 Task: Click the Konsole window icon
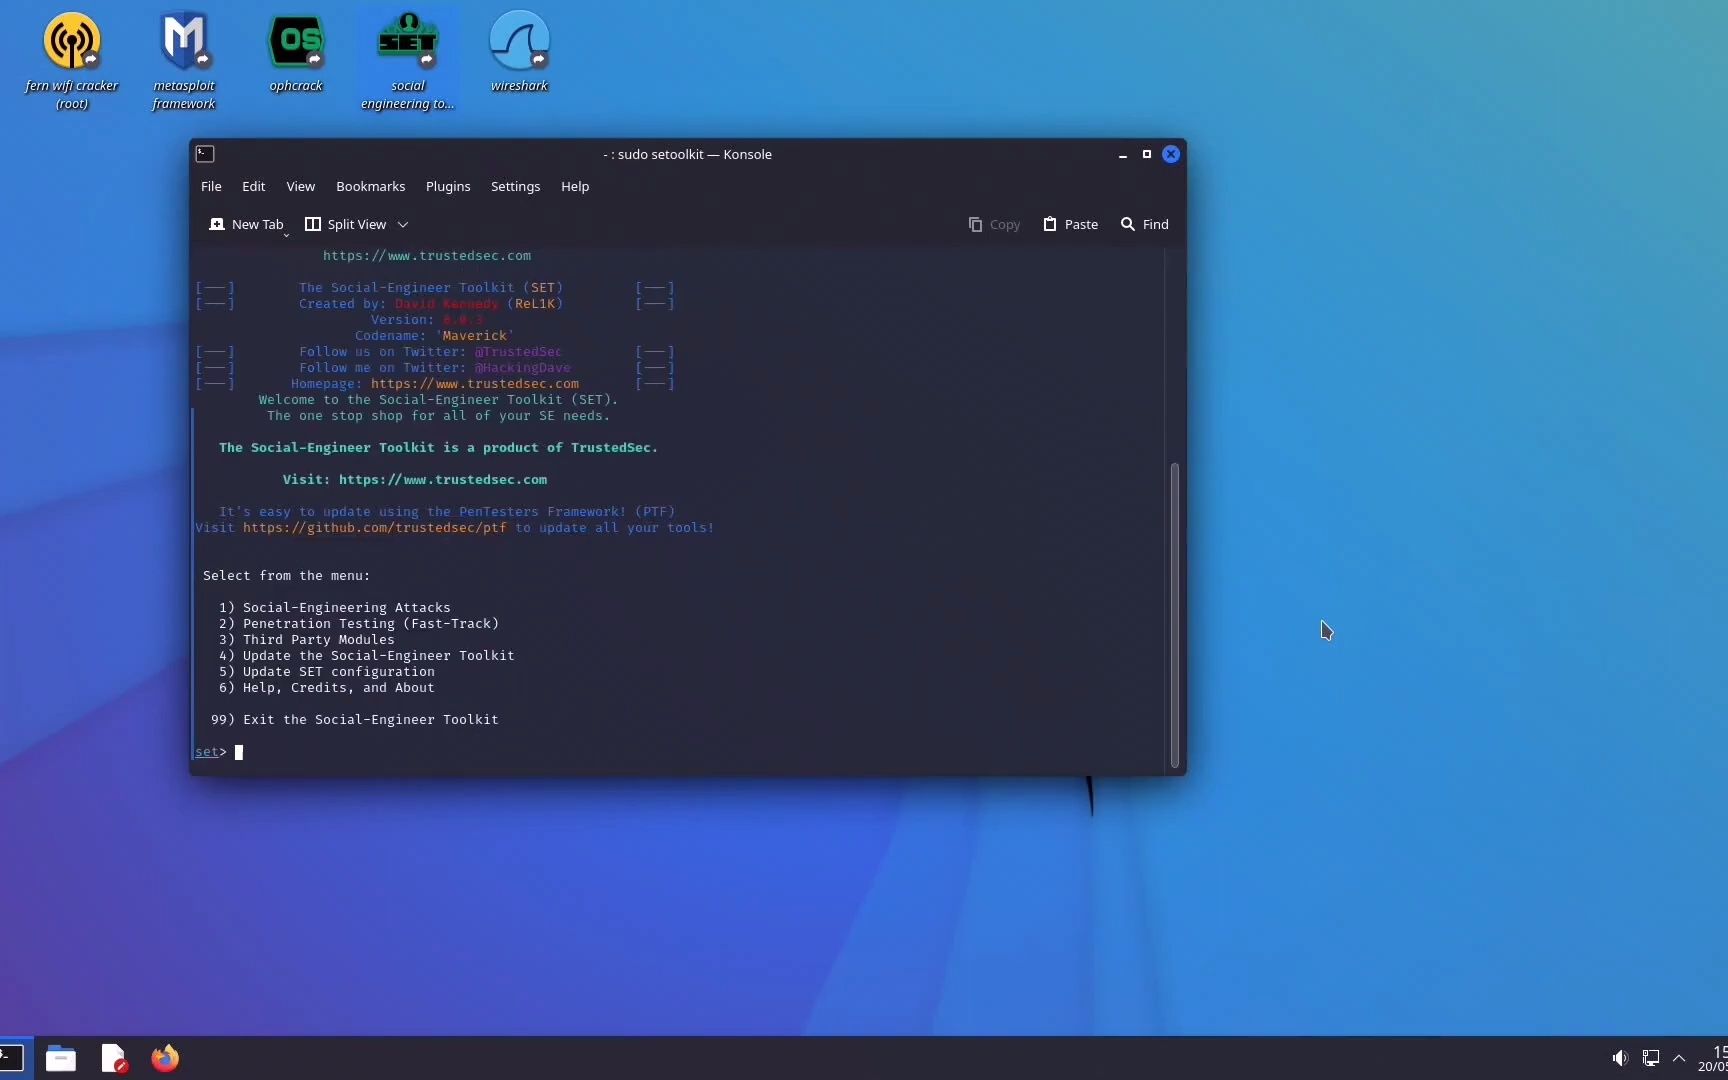click(x=205, y=154)
